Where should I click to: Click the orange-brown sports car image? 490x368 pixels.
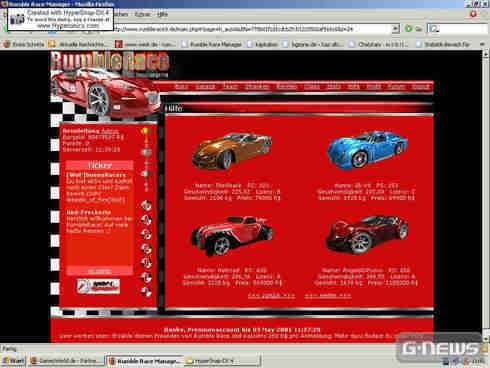[x=232, y=151]
